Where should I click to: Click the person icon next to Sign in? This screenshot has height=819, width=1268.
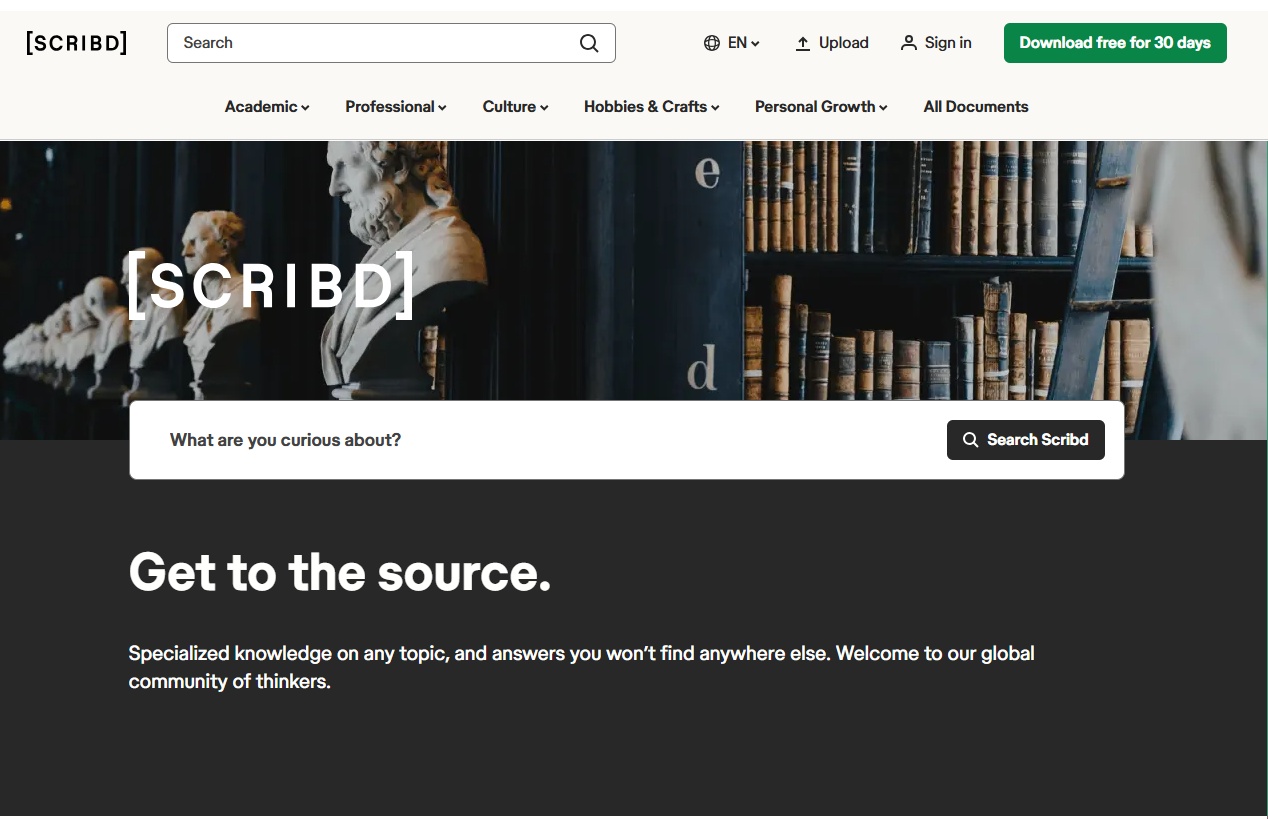(908, 42)
